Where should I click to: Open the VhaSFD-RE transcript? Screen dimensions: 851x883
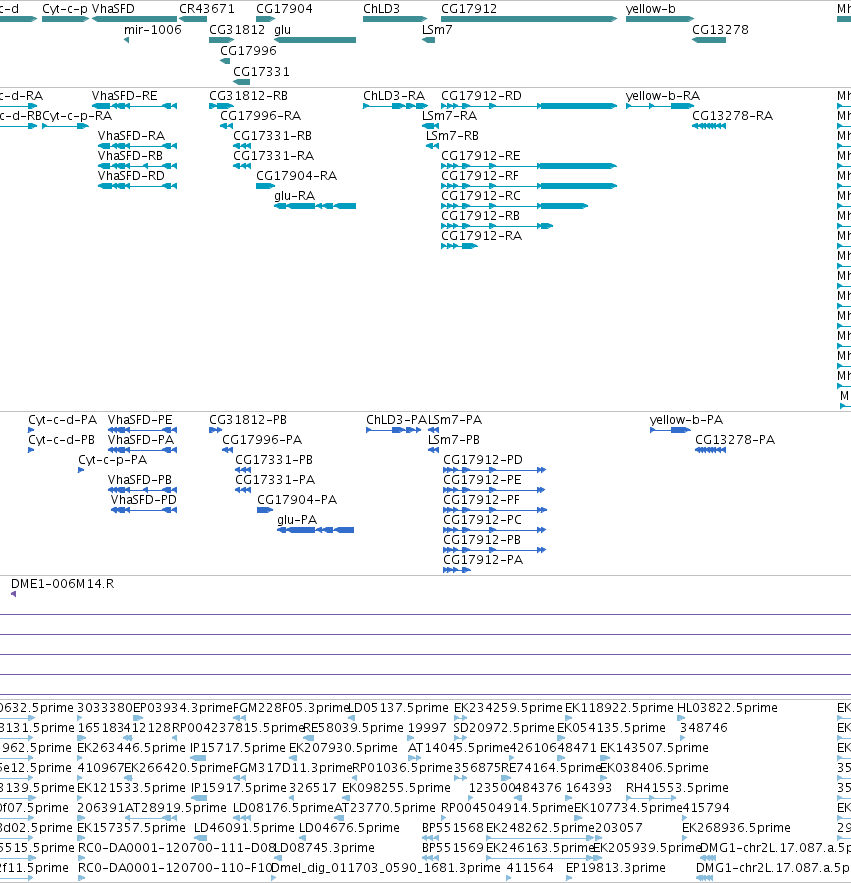pos(134,106)
